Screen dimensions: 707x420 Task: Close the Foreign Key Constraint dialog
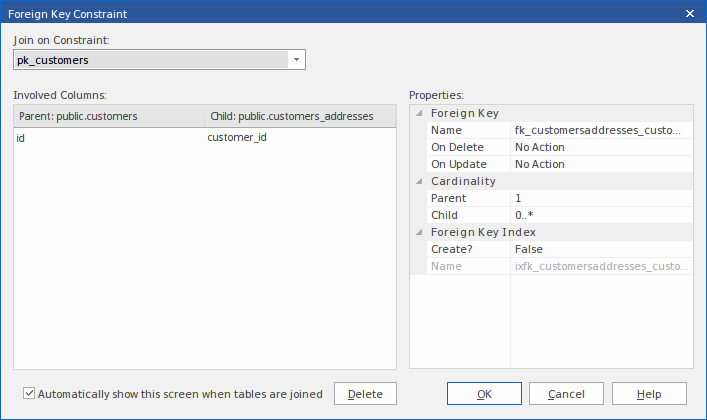click(x=690, y=13)
